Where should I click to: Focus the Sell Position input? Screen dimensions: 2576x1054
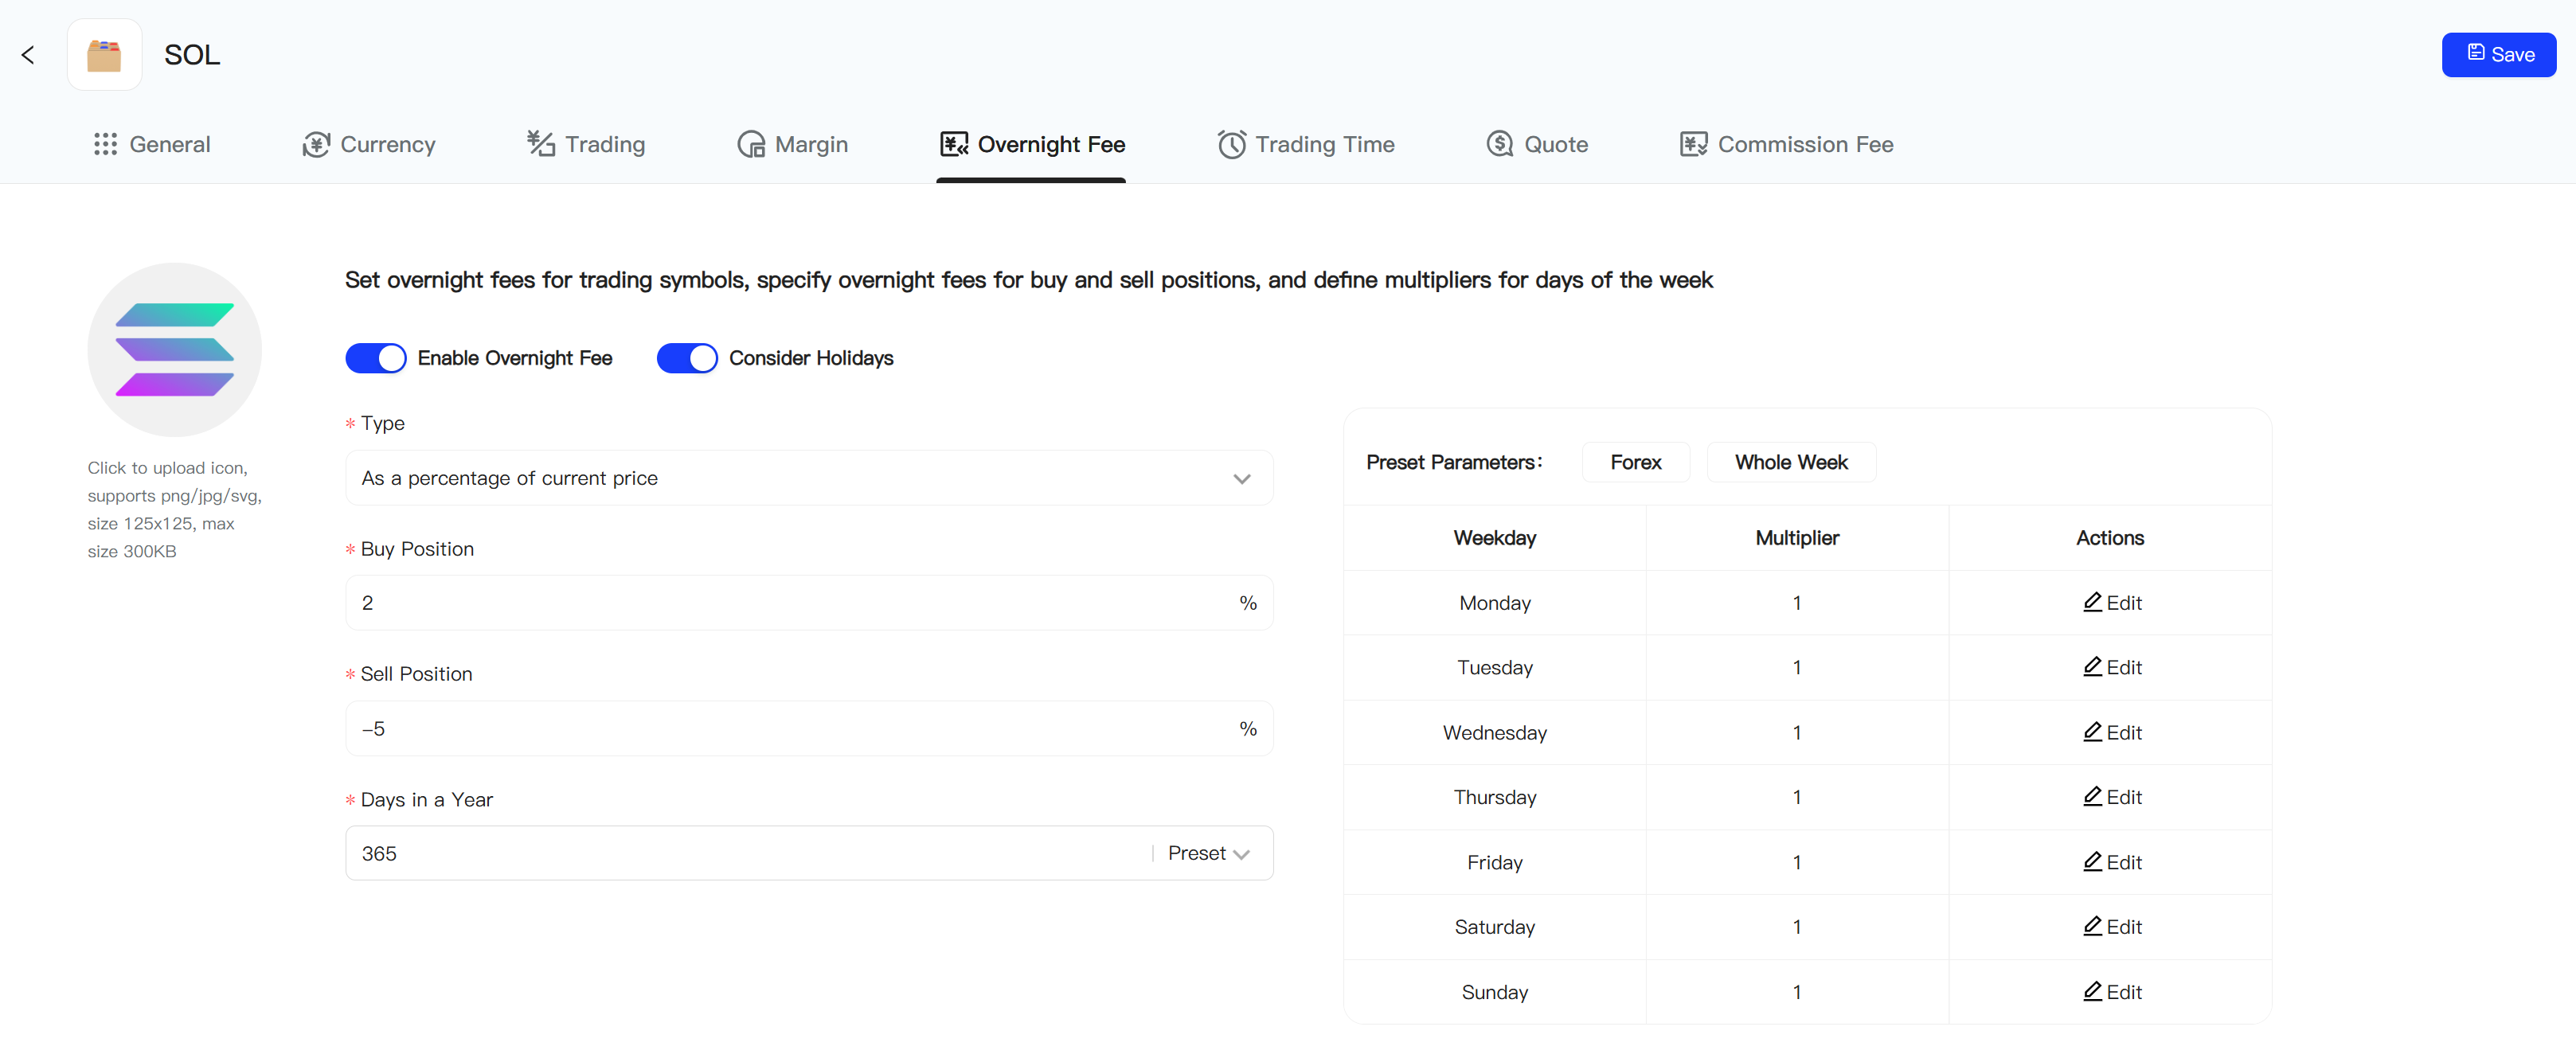tap(809, 728)
